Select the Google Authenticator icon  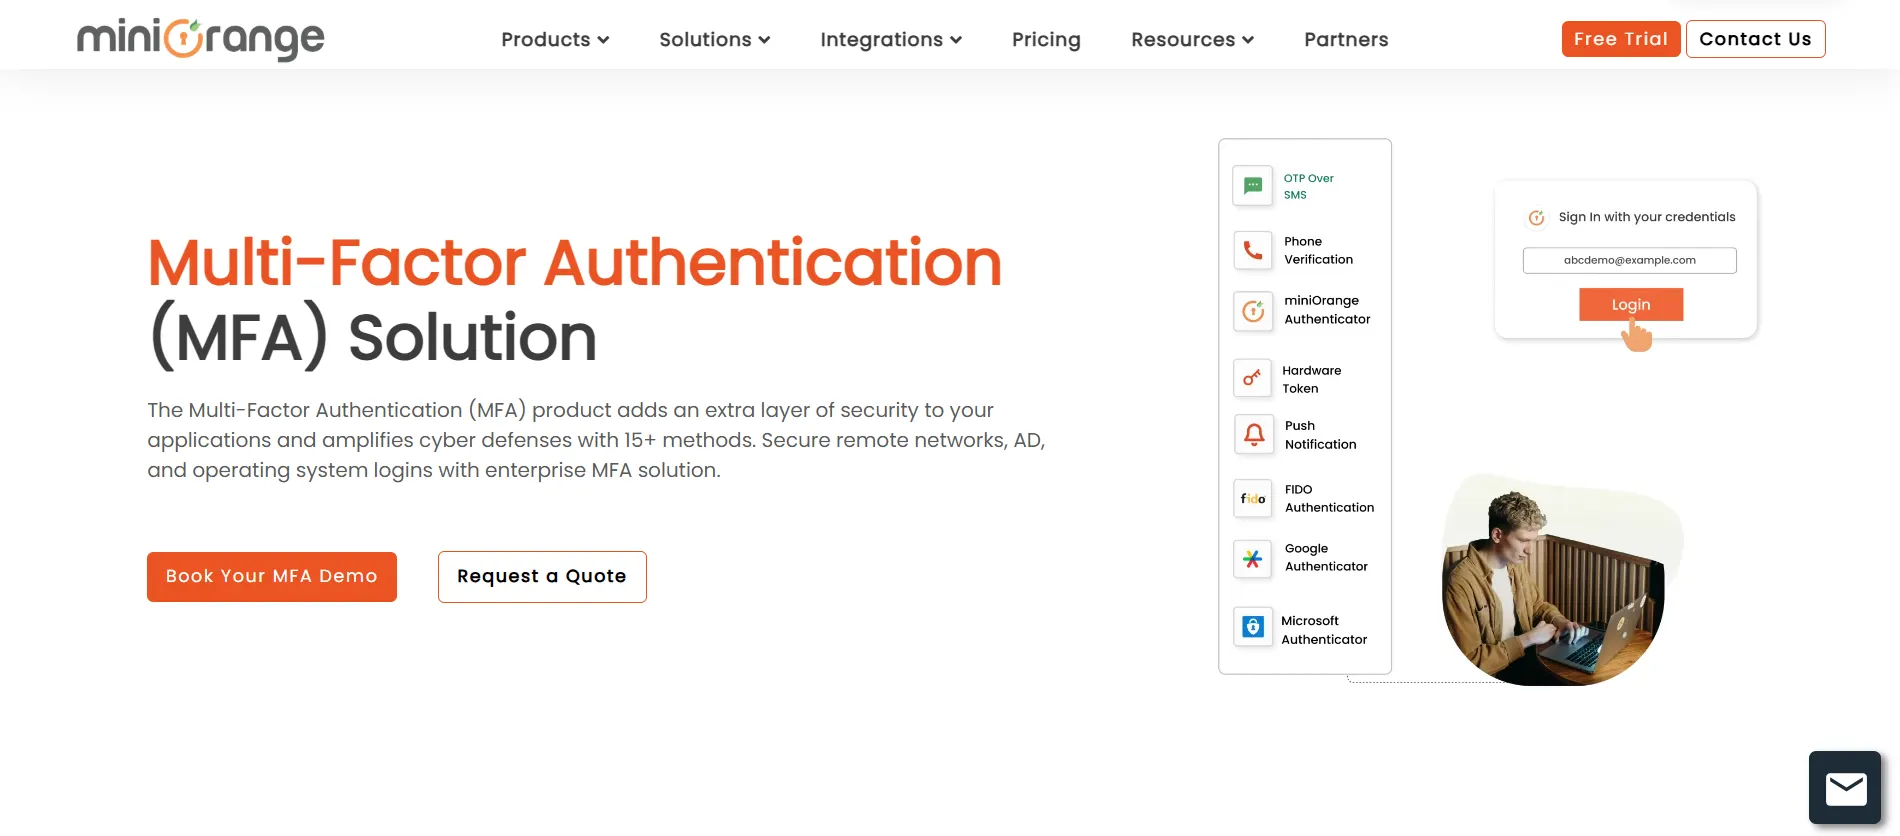point(1252,559)
